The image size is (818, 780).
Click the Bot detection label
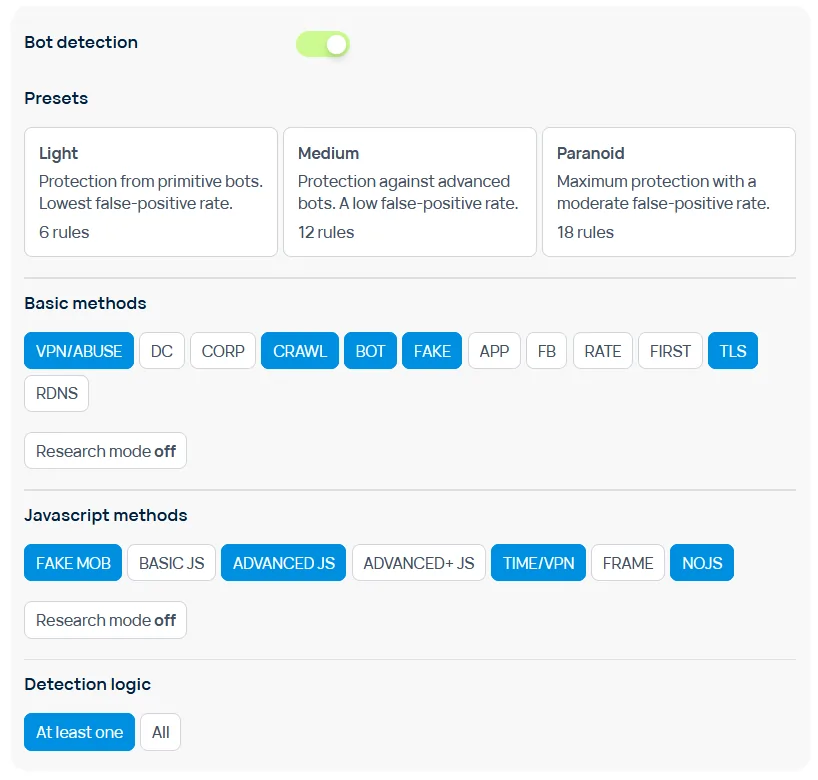coord(81,42)
